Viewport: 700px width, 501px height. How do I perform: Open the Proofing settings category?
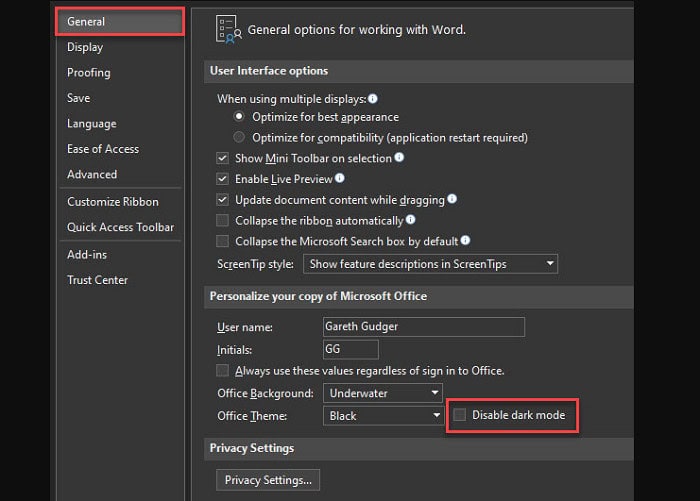88,72
